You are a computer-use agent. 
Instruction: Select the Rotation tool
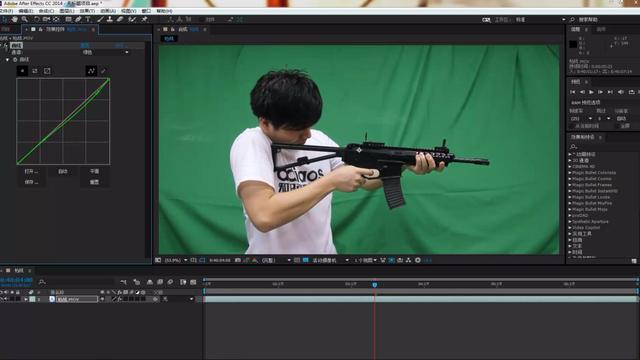[37, 19]
